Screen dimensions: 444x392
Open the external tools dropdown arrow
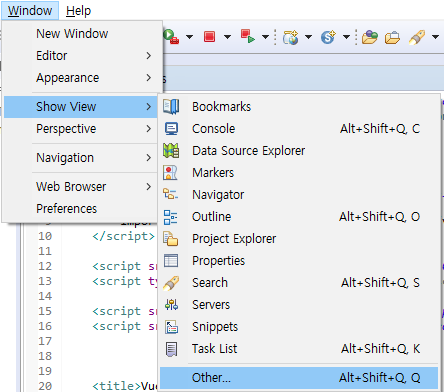click(x=189, y=37)
